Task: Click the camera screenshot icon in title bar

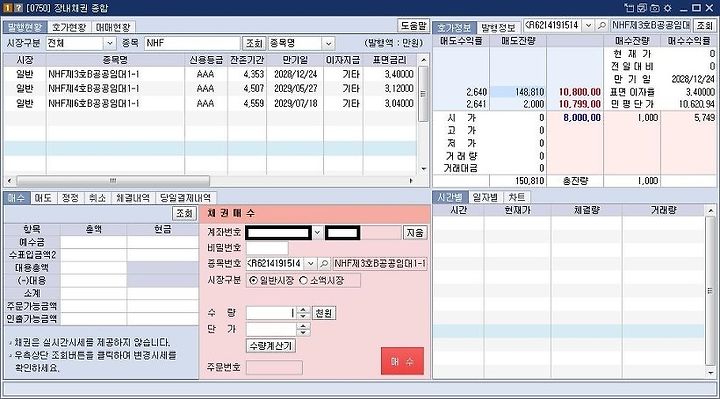Action: point(655,8)
